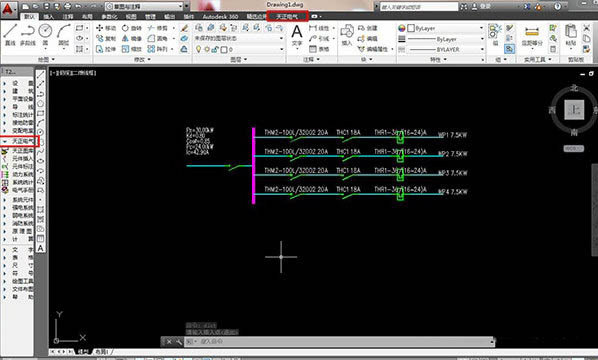The width and height of the screenshot is (598, 360).
Task: Click the color wheel swatch in Properties
Action: point(401,28)
